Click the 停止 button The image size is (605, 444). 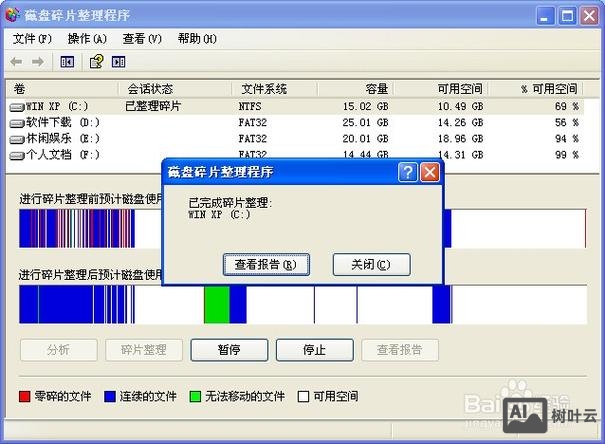pyautogui.click(x=314, y=350)
